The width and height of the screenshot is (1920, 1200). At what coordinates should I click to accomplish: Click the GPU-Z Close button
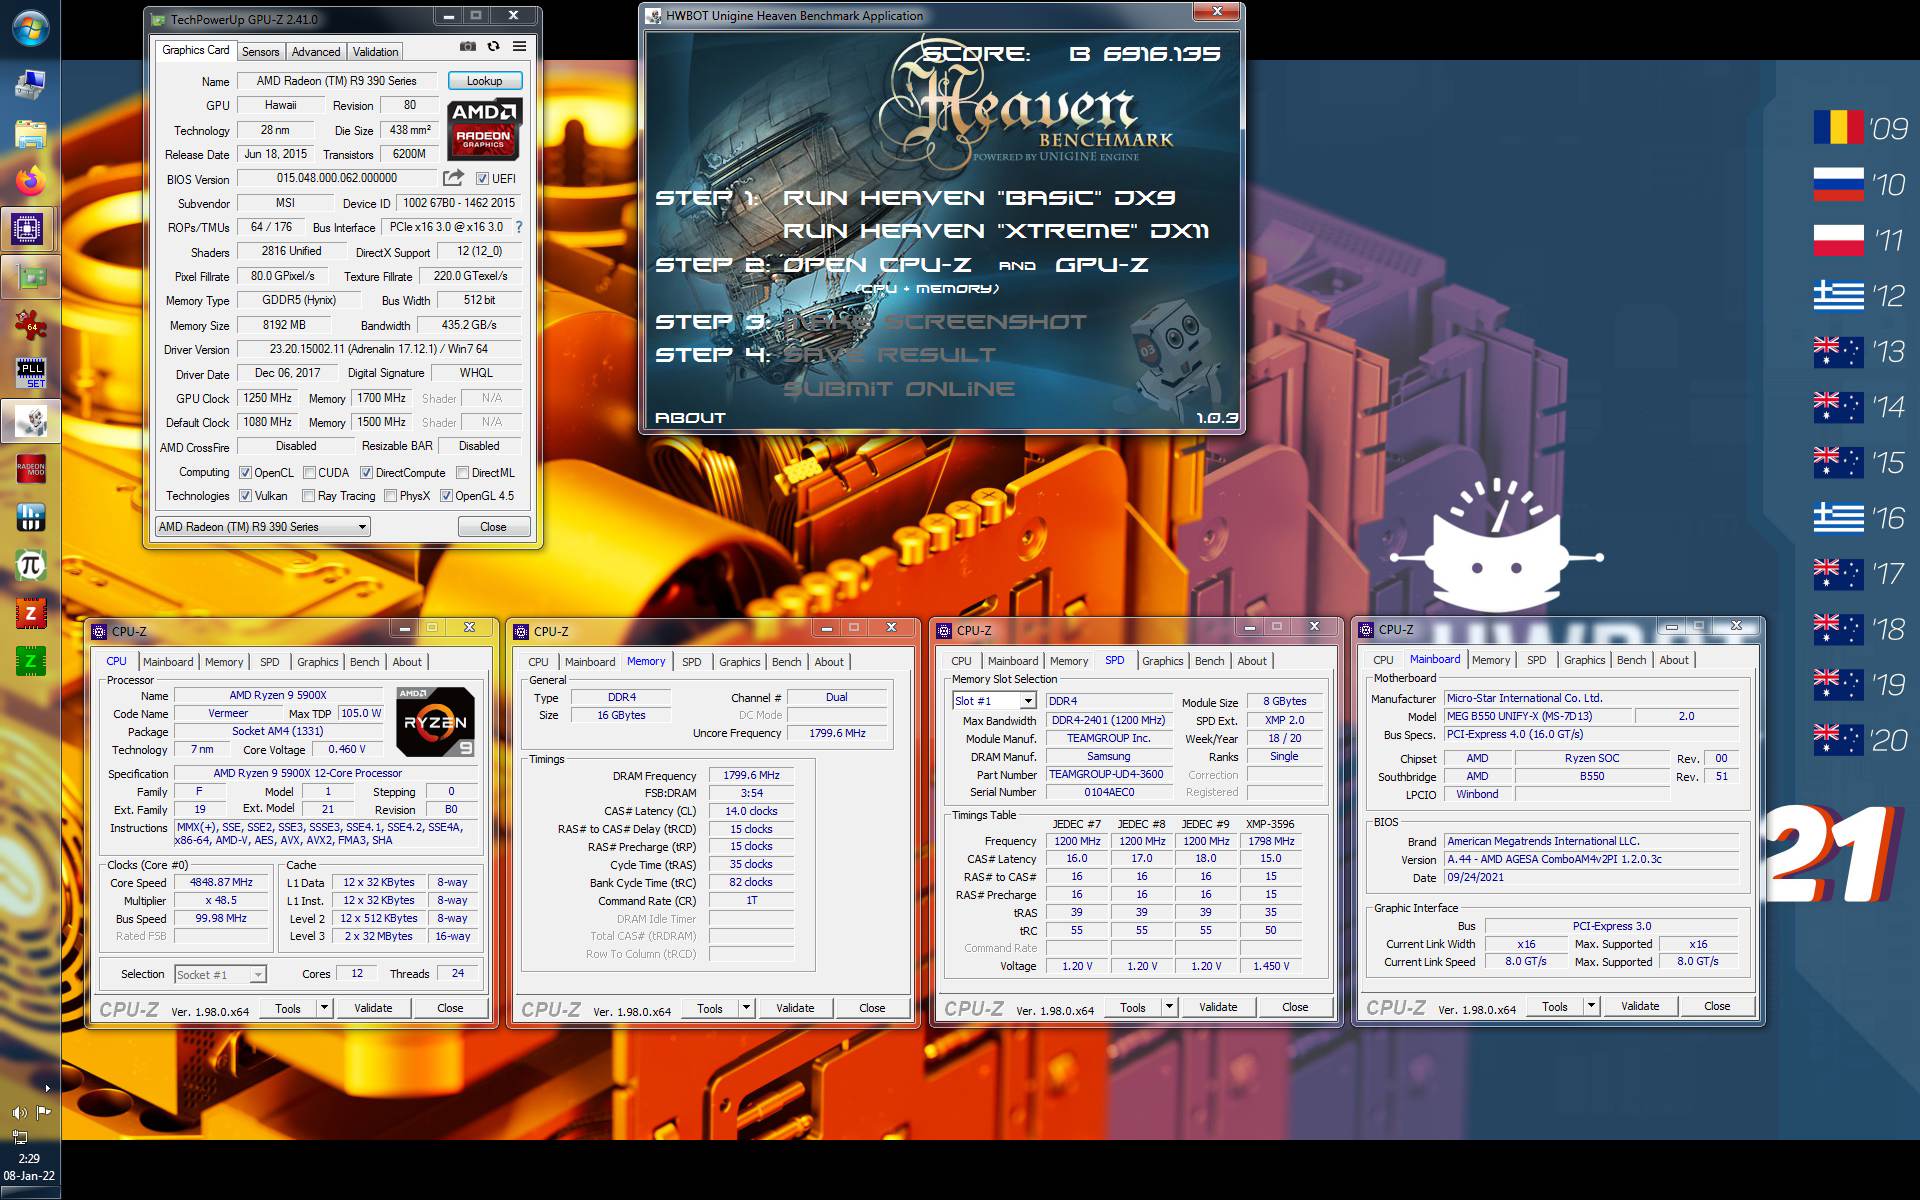point(493,527)
